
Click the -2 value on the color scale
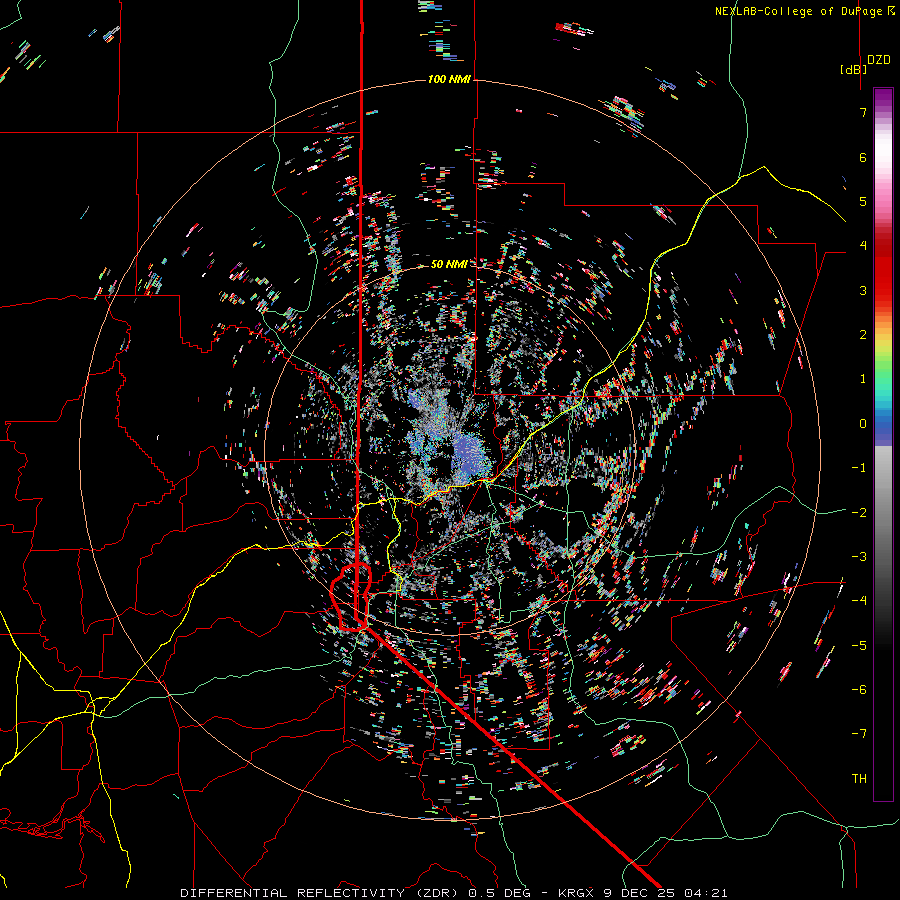[x=859, y=513]
